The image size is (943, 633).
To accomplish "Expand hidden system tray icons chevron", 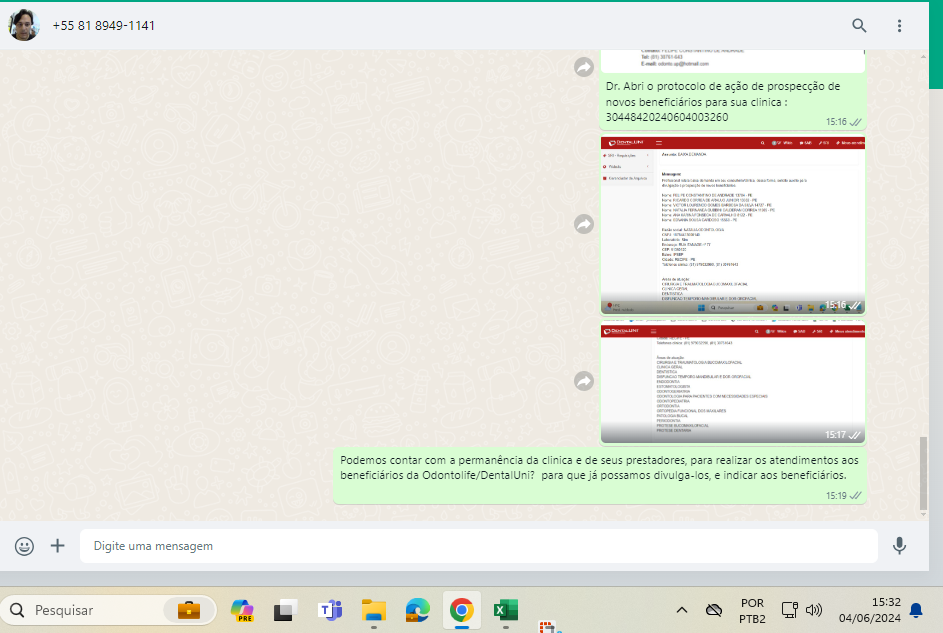I will tap(682, 610).
